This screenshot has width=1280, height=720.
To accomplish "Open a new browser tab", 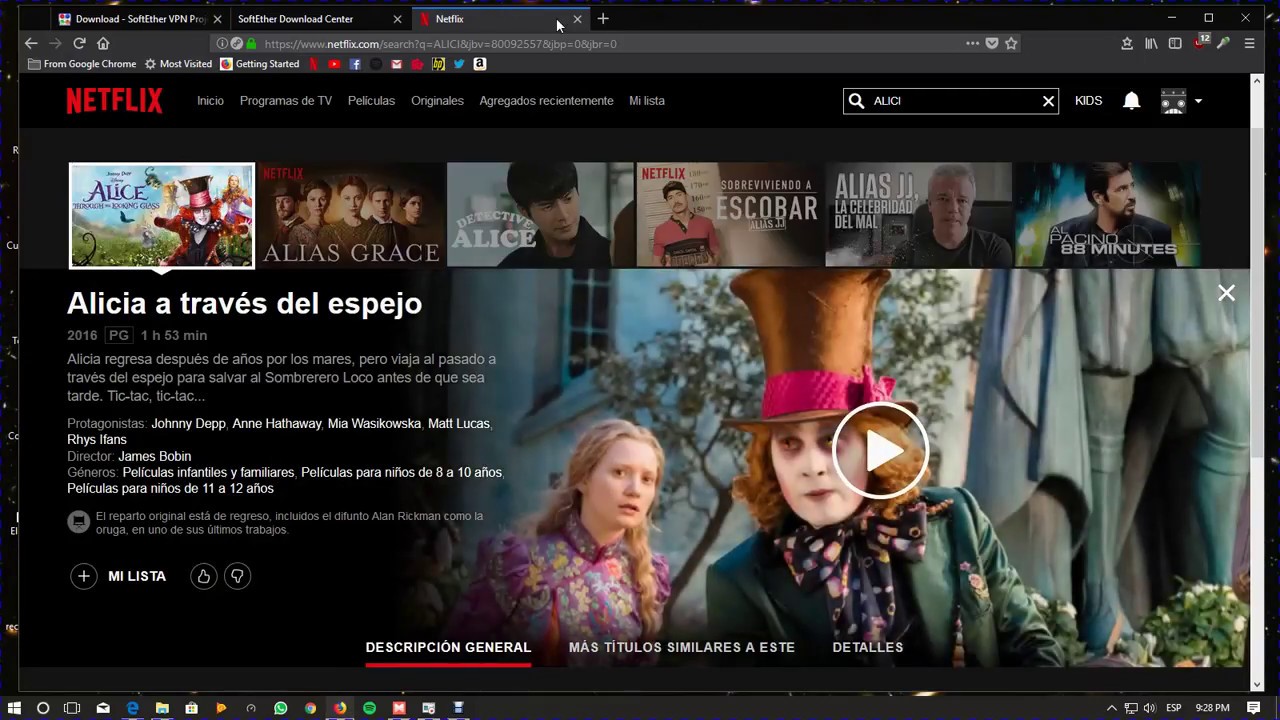I will [603, 19].
